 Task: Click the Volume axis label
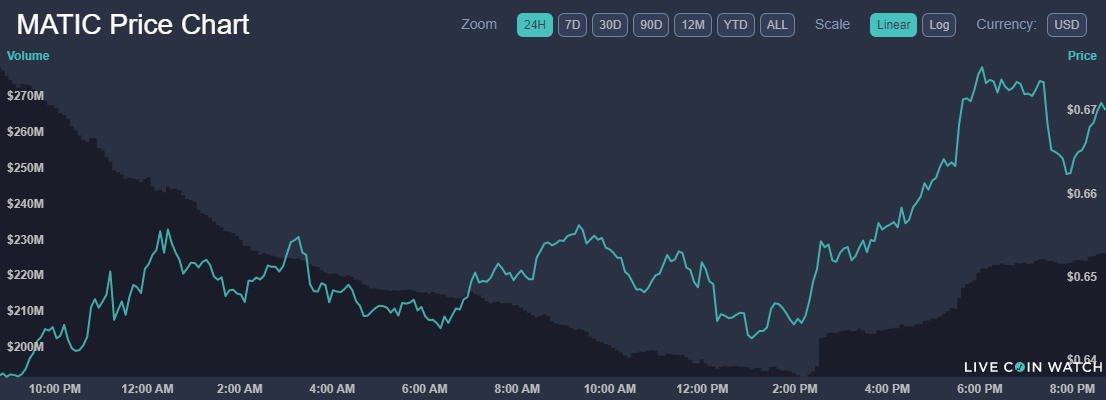tap(28, 56)
